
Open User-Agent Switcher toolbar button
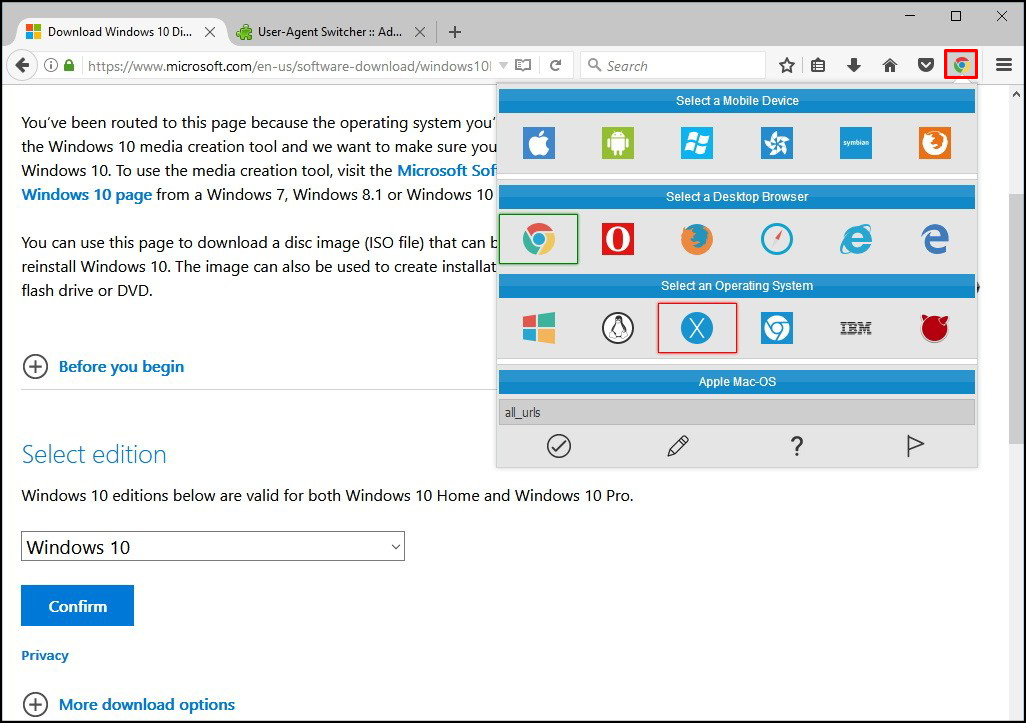[x=961, y=65]
